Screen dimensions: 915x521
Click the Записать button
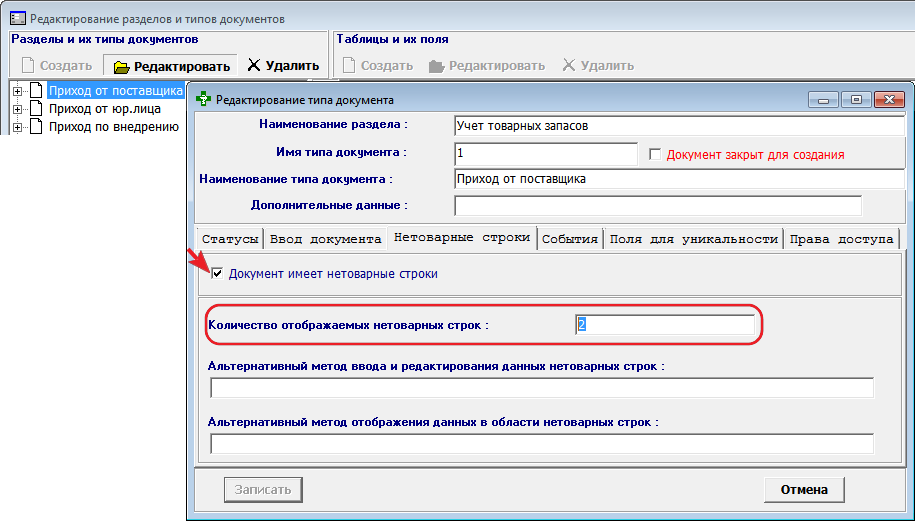[x=262, y=490]
